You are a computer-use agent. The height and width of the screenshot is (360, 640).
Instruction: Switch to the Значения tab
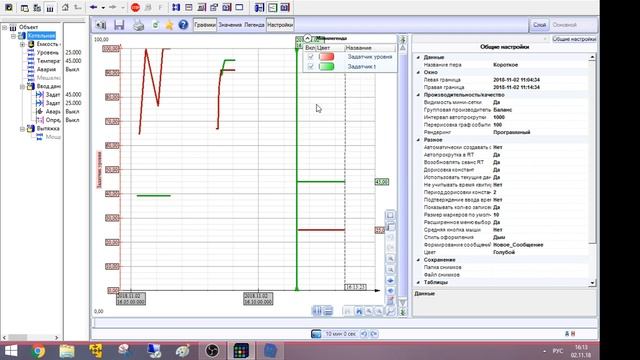(x=230, y=25)
